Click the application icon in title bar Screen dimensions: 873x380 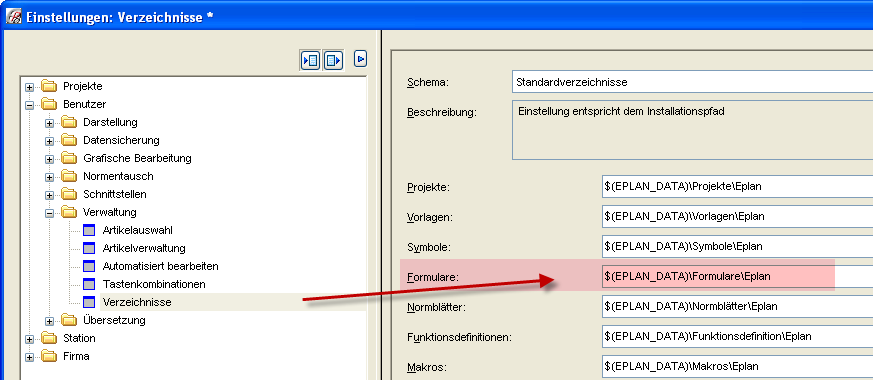coord(13,17)
